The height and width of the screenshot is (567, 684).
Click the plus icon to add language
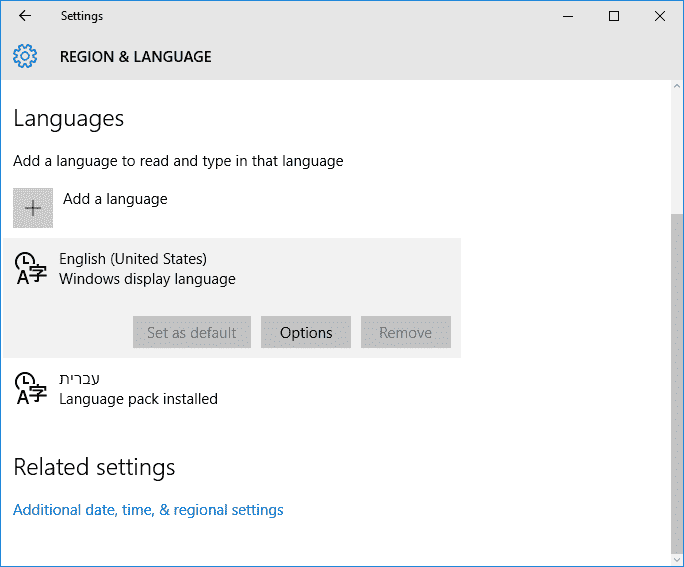pos(33,208)
